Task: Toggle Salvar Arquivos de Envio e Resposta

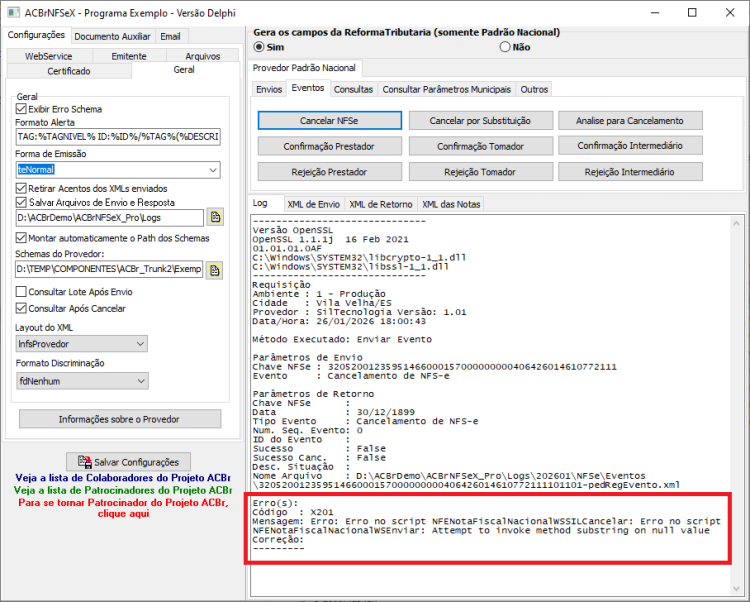Action: [x=21, y=202]
